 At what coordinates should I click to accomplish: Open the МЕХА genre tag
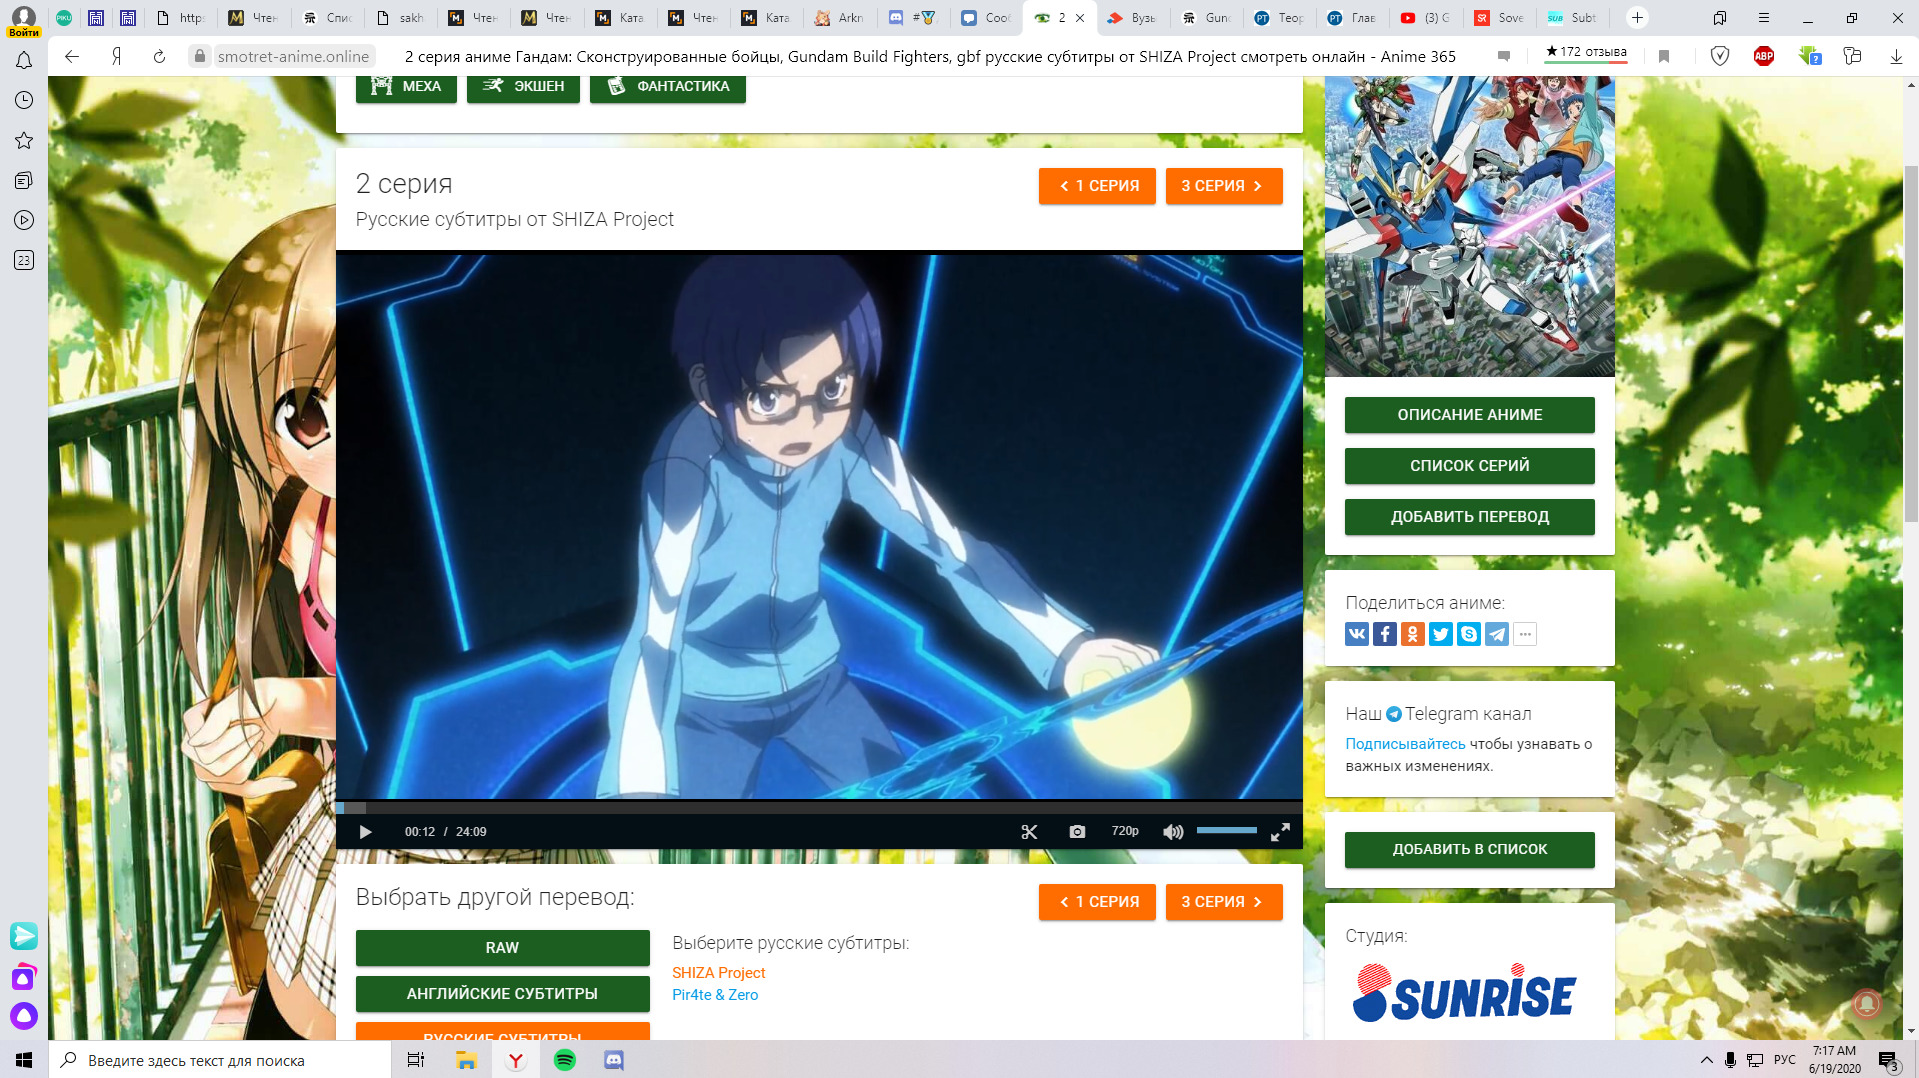coord(406,87)
